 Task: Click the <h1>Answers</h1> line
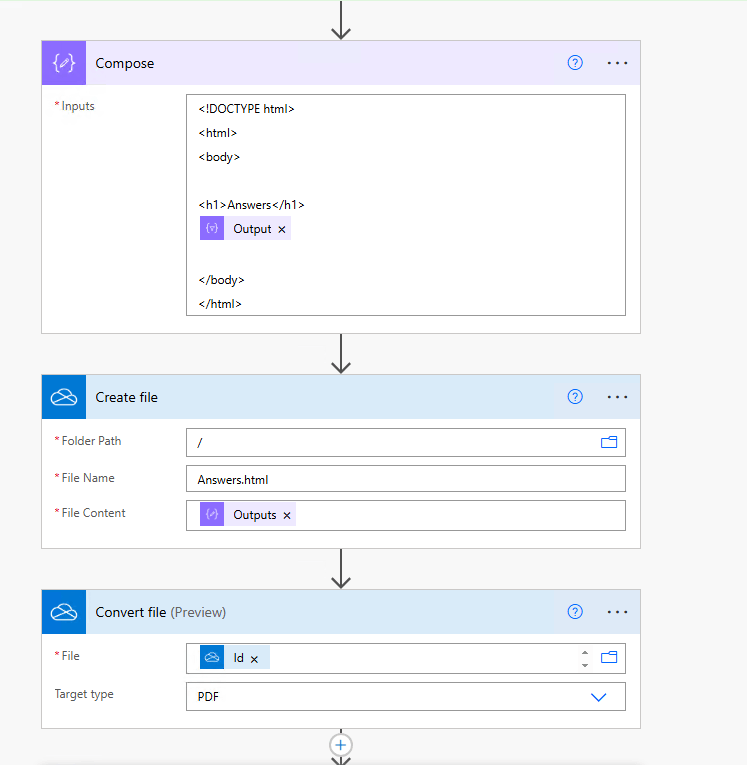point(251,205)
